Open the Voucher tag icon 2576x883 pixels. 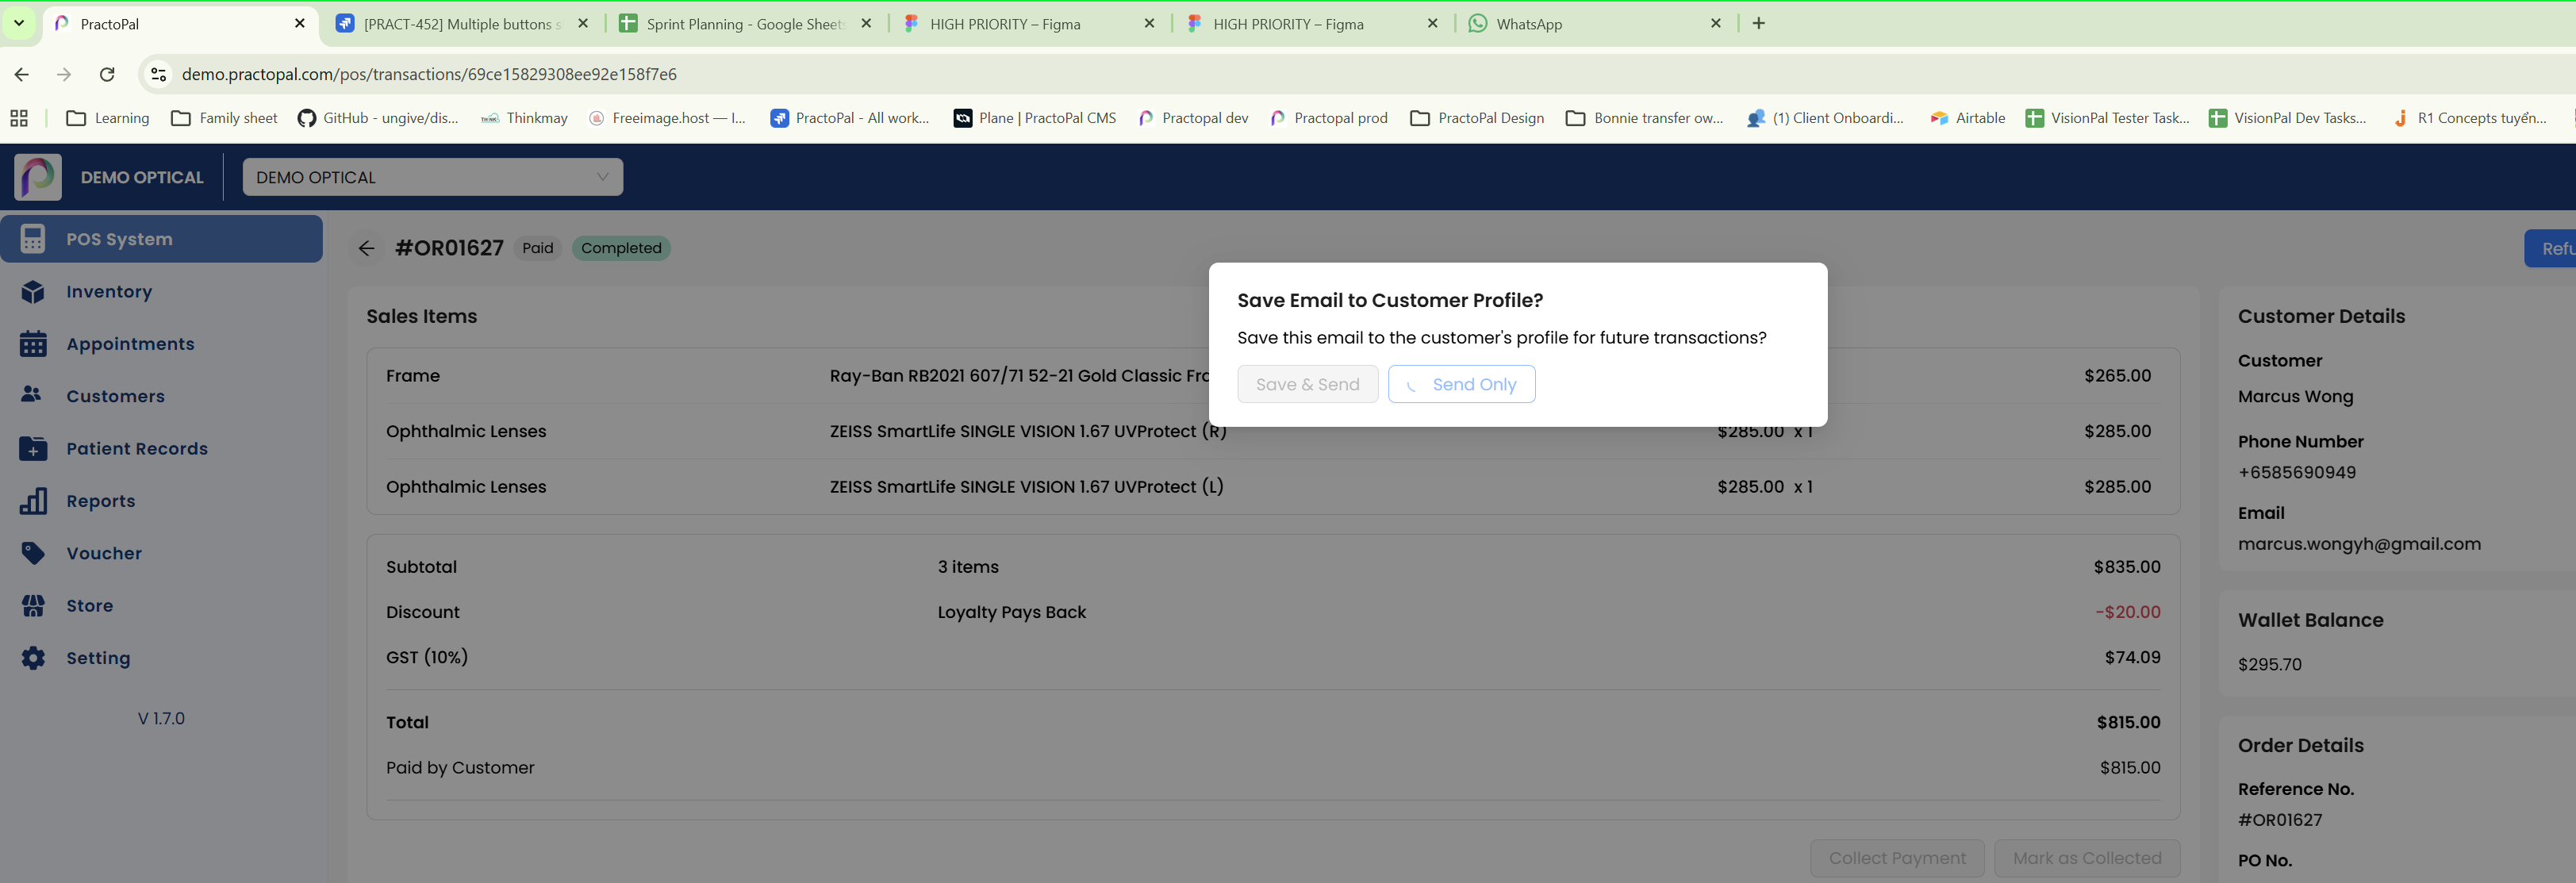pyautogui.click(x=33, y=553)
